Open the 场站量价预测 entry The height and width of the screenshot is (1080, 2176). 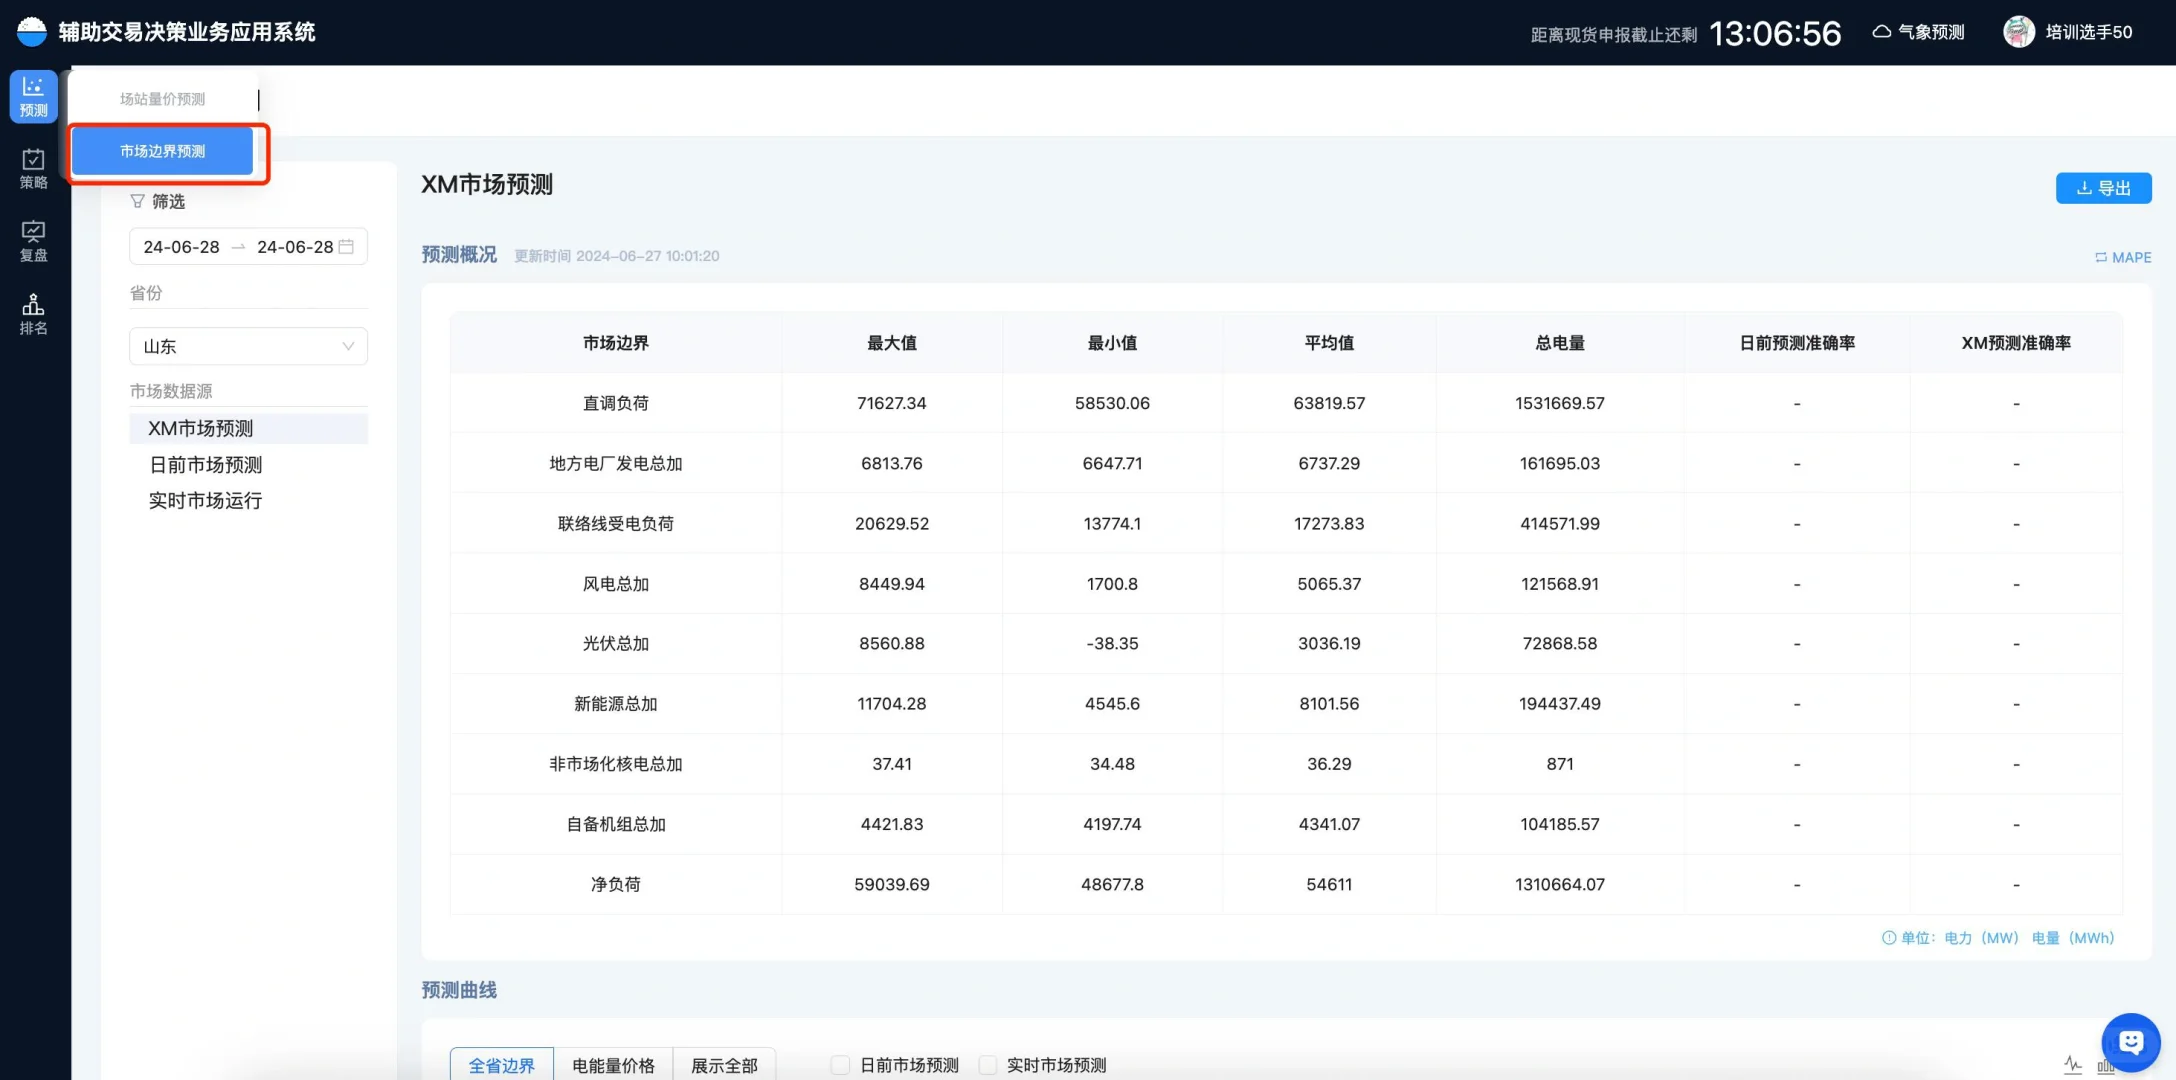(162, 98)
